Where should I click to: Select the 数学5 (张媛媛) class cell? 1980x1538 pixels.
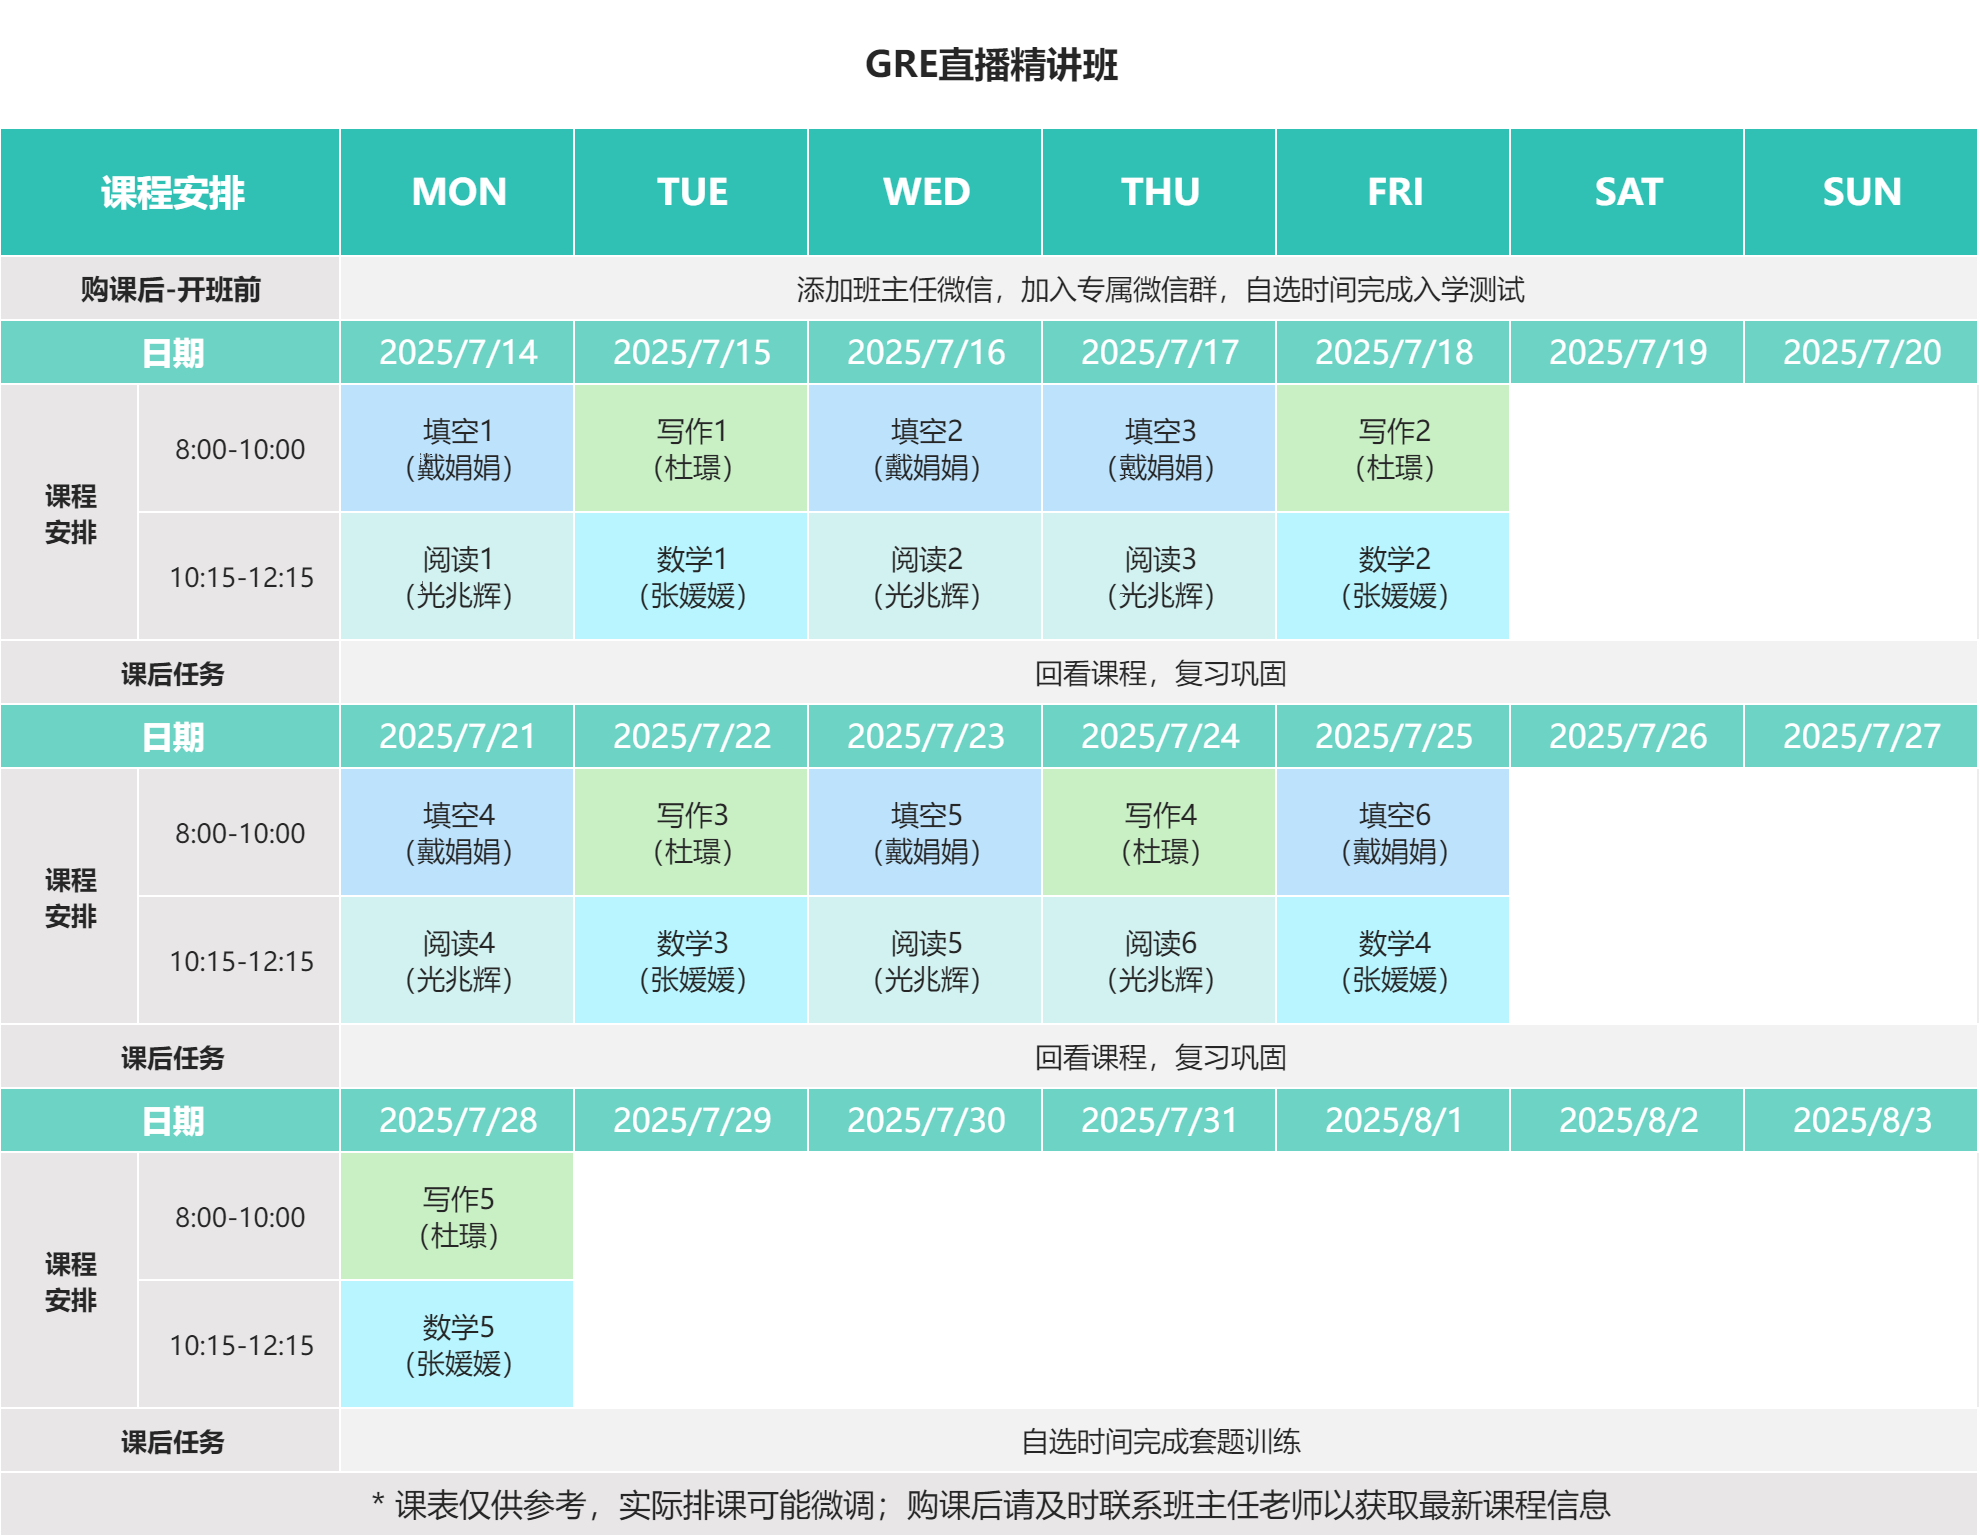click(458, 1345)
